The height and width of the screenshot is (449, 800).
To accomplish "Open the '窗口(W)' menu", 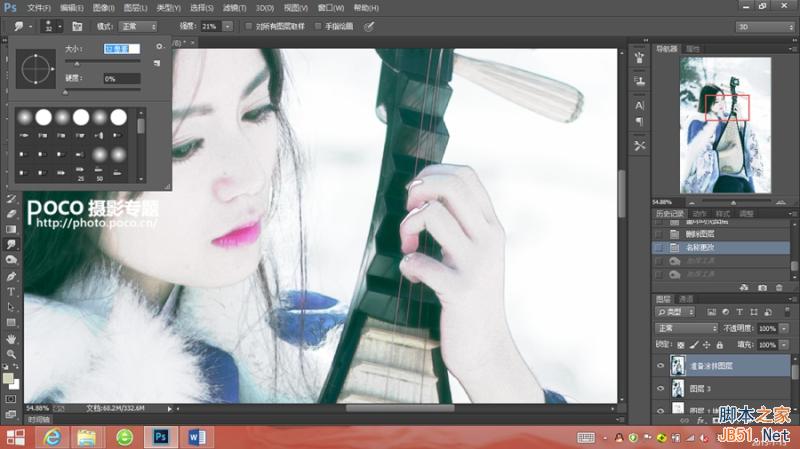I will click(x=331, y=8).
